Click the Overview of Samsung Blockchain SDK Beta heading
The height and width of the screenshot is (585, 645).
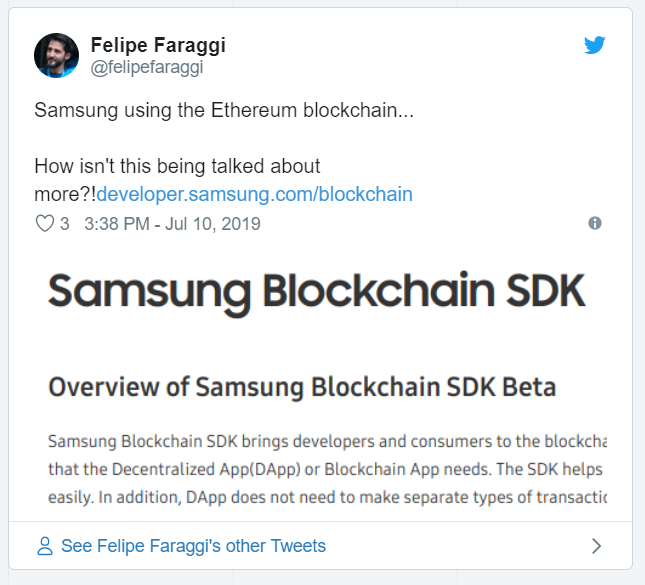302,387
